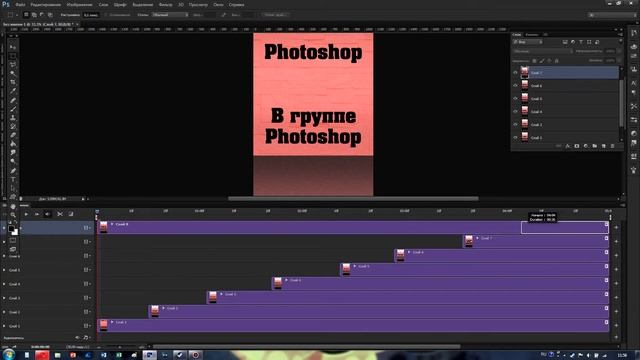Hide layer Слой 5 via eye icon
640x360 pixels.
[515, 99]
